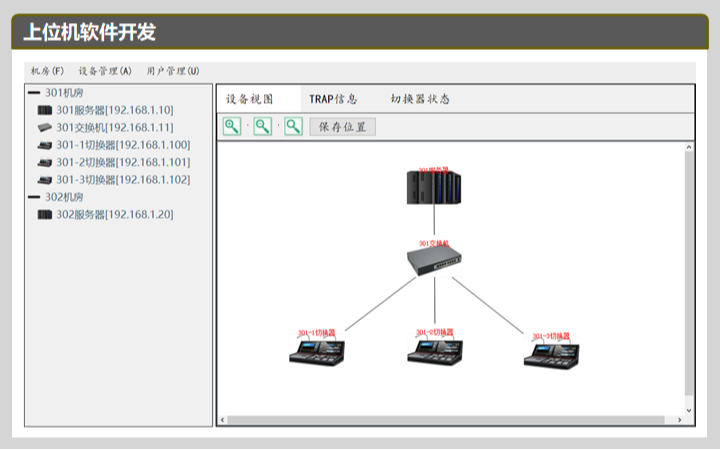Screen dimensions: 720x450
Task: Click the vertical scrollbar down arrow
Action: [x=689, y=411]
